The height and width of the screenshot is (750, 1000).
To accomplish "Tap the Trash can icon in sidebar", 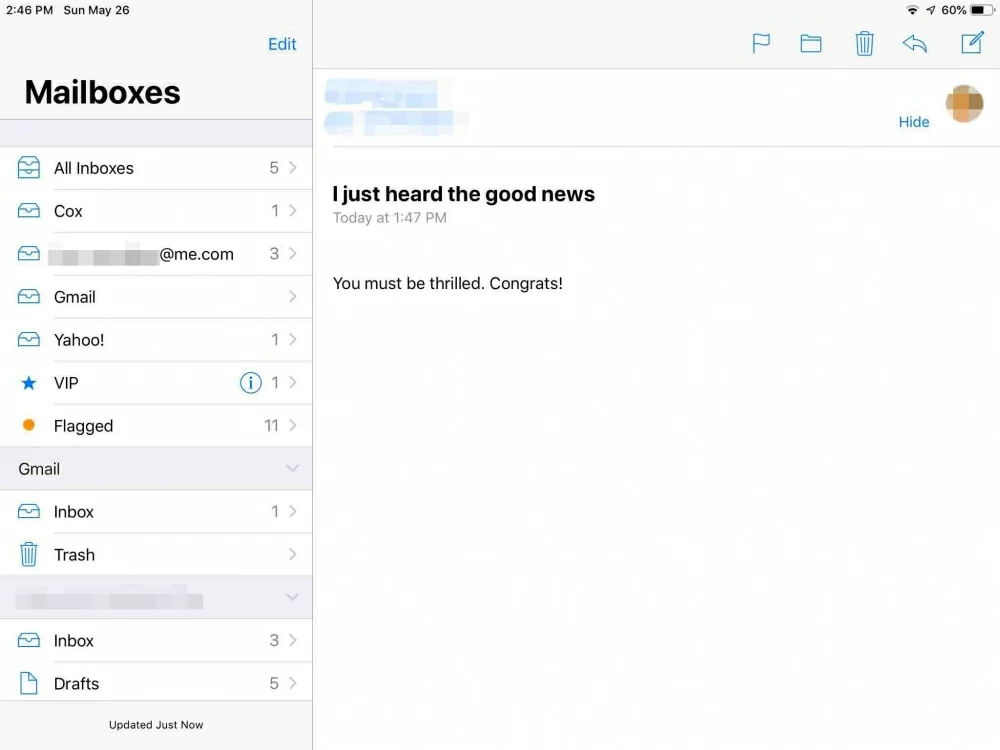I will [x=29, y=554].
